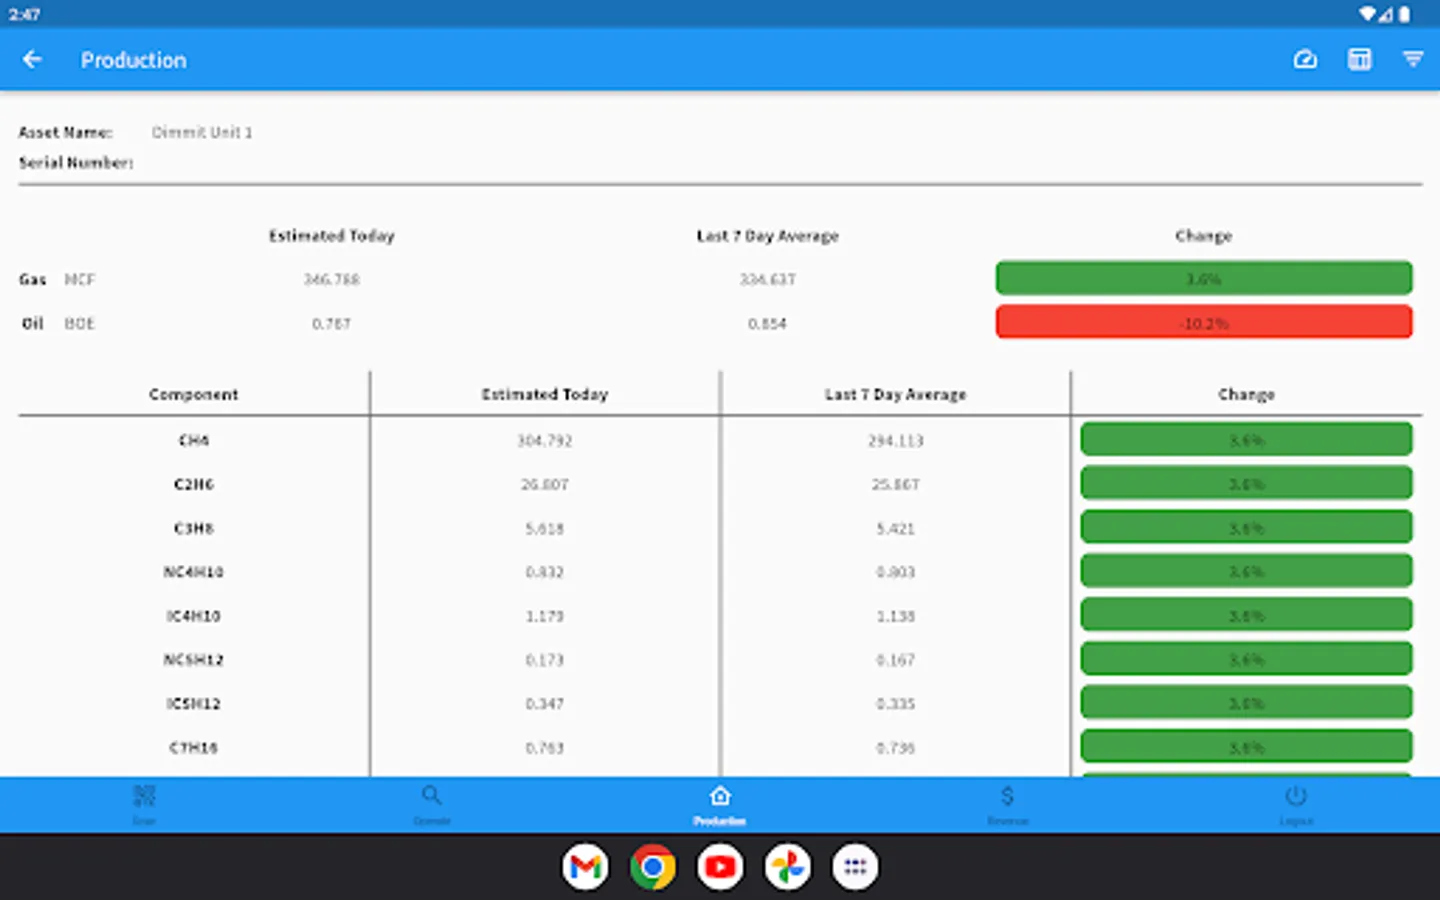The height and width of the screenshot is (900, 1440).
Task: Click C2H6 estimated today value 26.807
Action: [x=545, y=484]
